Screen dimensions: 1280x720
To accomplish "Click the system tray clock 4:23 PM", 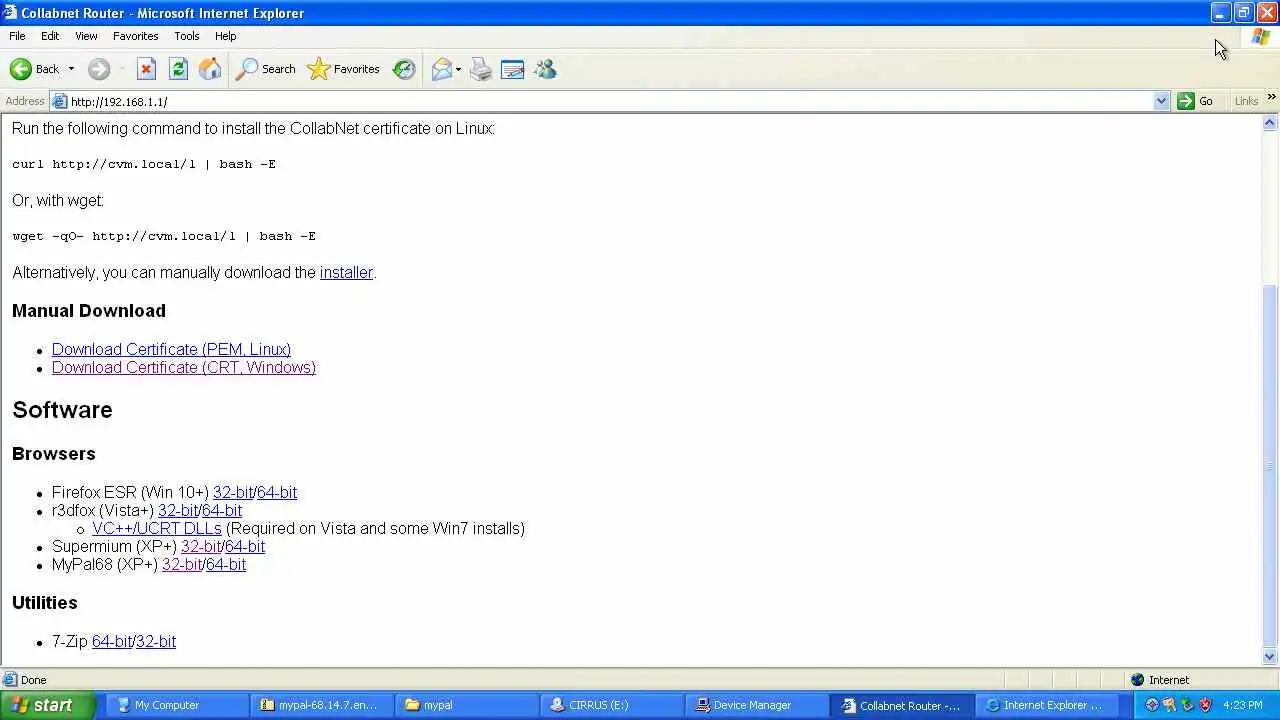I will pyautogui.click(x=1243, y=705).
